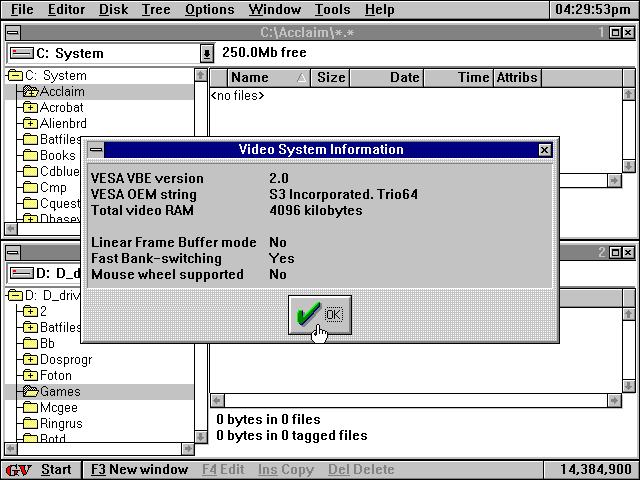640x480 pixels.
Task: Close the Video System Information dialog
Action: 544,150
